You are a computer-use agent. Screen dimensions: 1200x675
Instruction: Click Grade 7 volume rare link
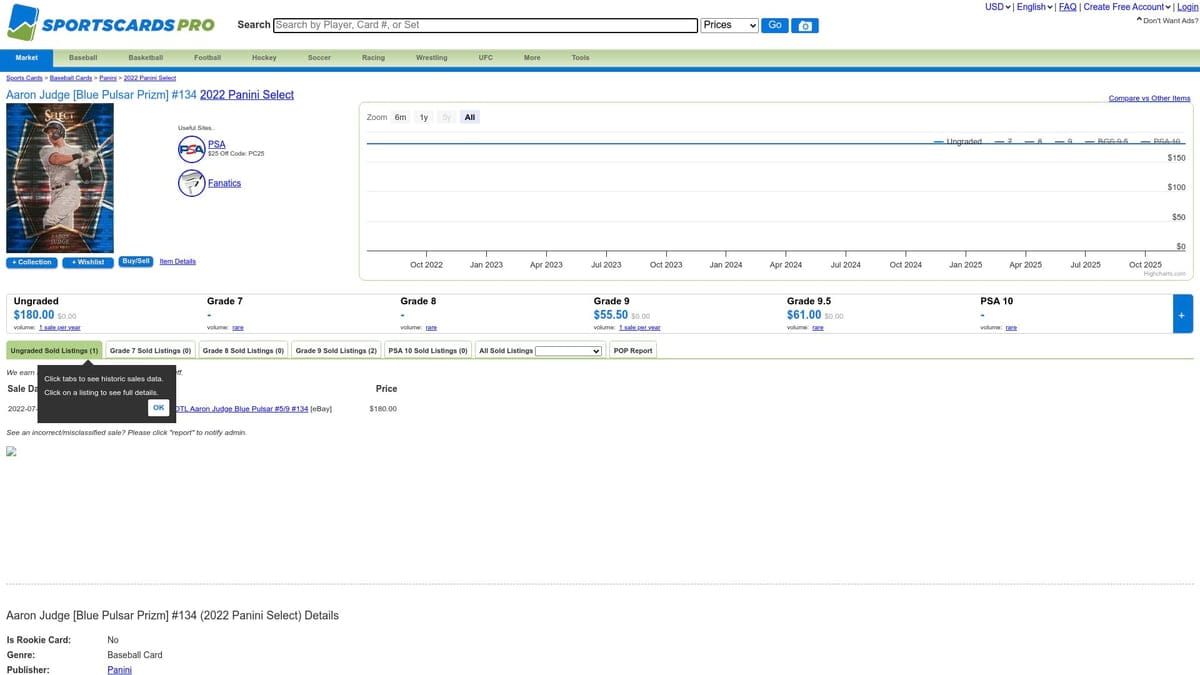point(238,328)
